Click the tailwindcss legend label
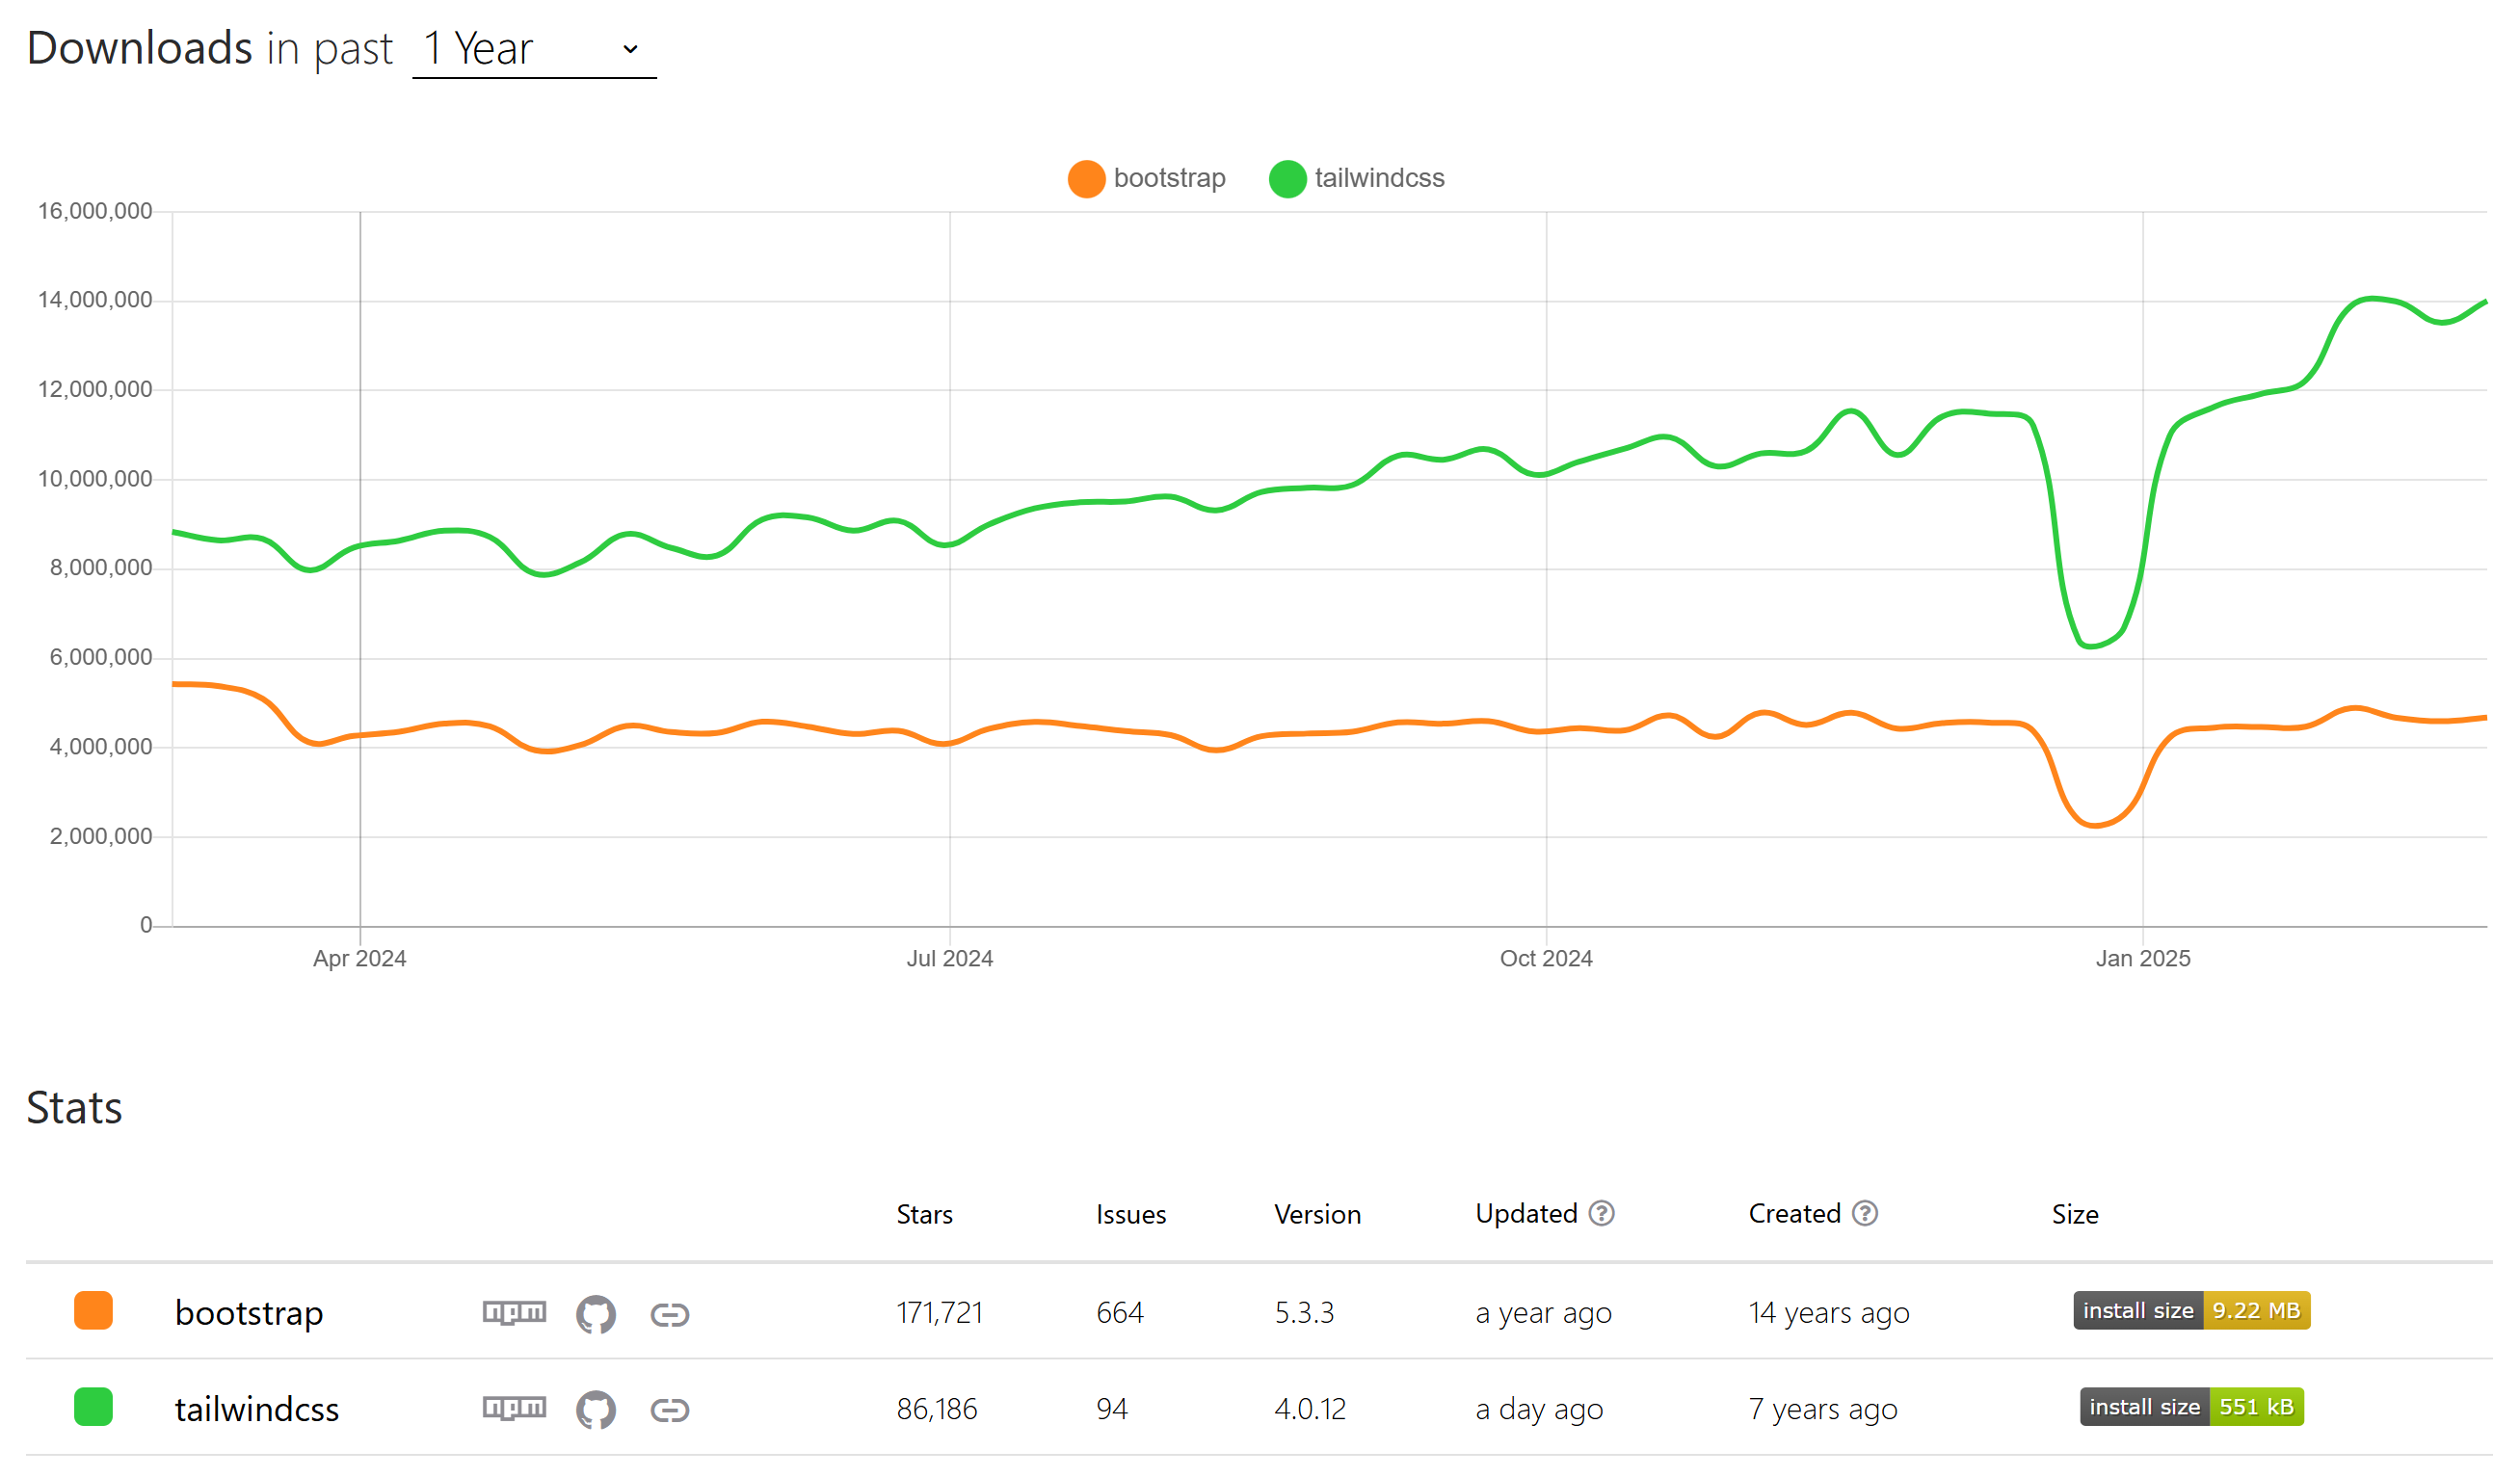This screenshot has width=2520, height=1477. pos(1379,178)
